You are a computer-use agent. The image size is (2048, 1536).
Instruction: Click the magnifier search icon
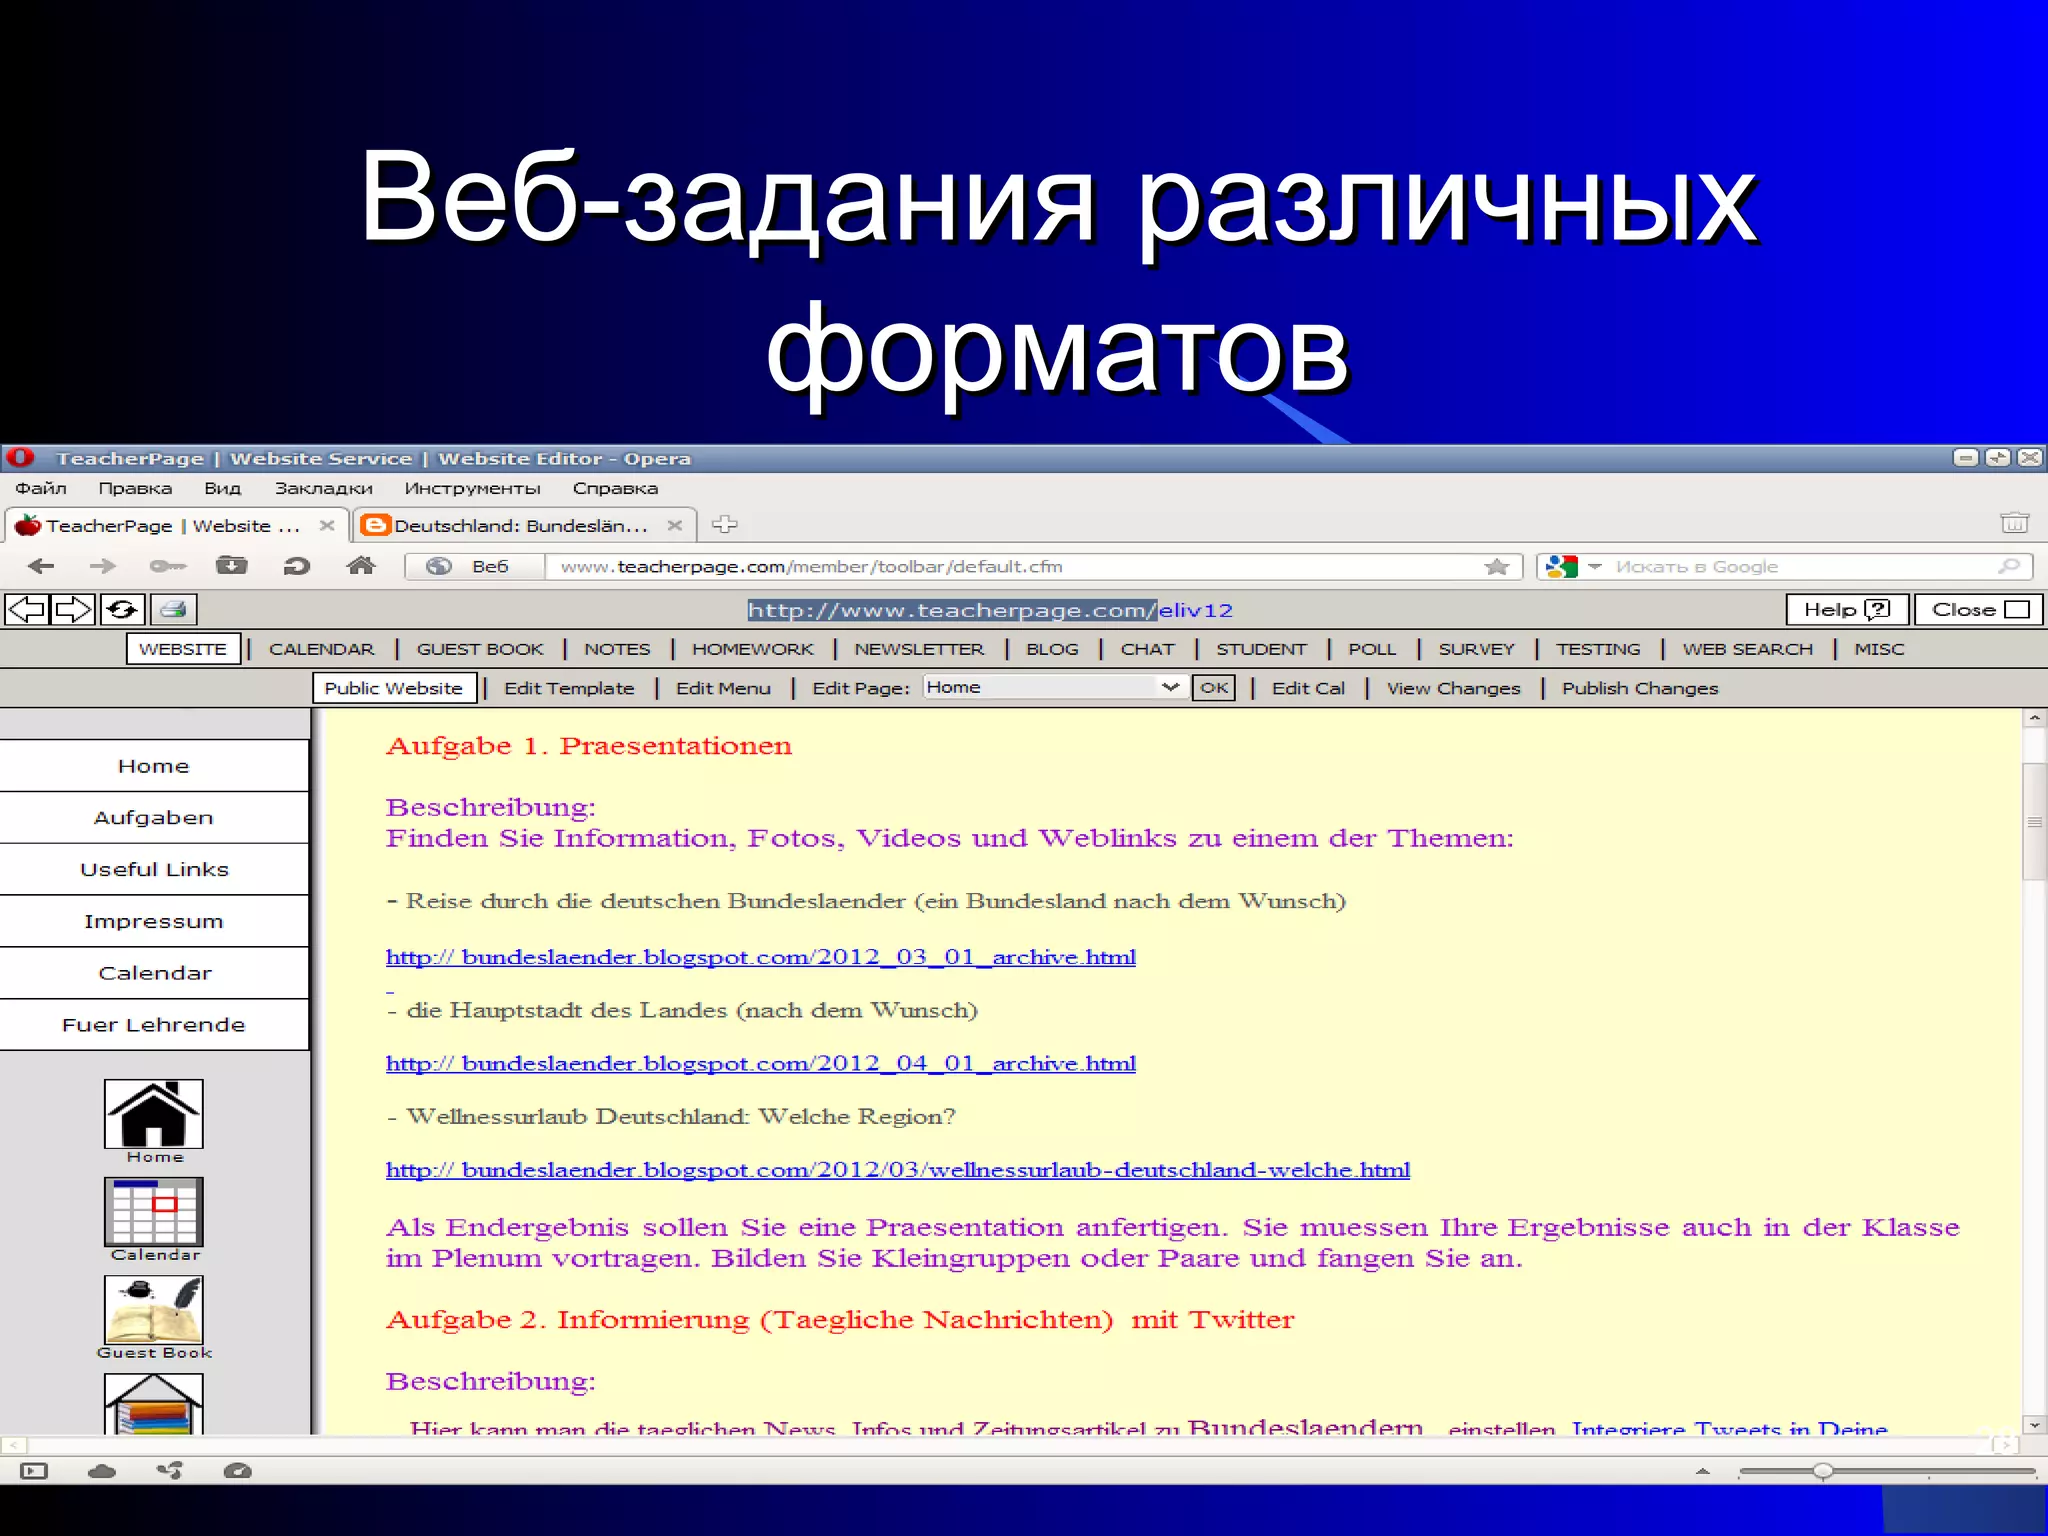click(x=2008, y=567)
